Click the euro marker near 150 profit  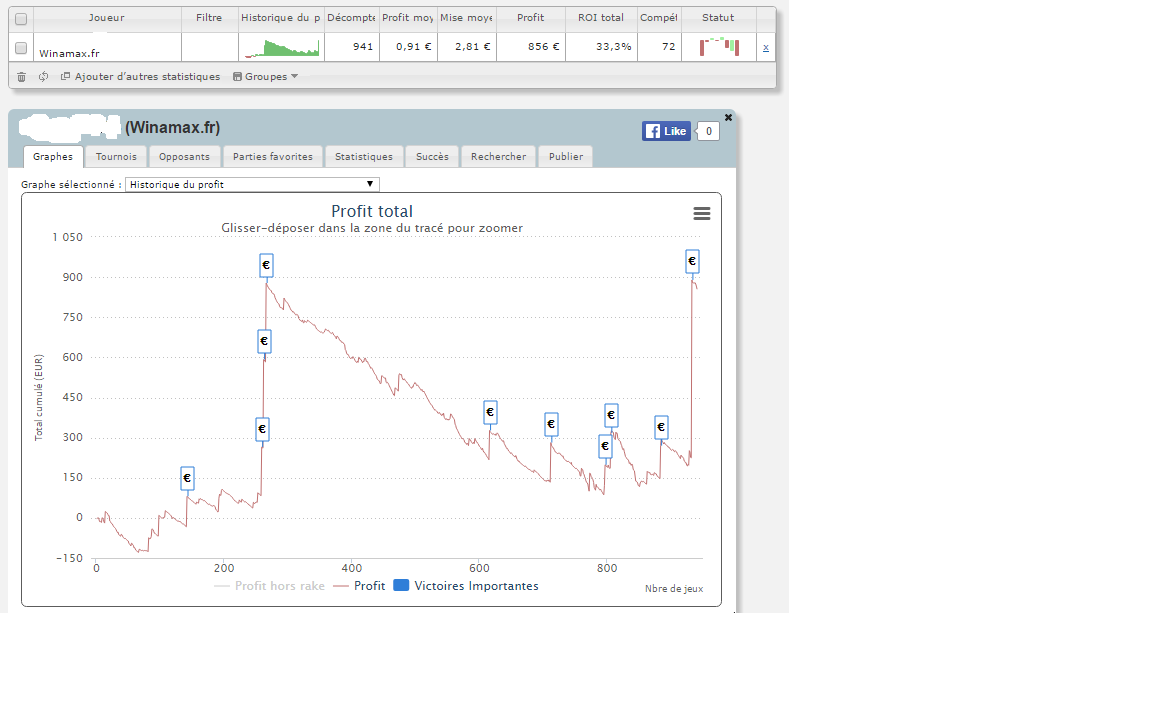[x=187, y=478]
